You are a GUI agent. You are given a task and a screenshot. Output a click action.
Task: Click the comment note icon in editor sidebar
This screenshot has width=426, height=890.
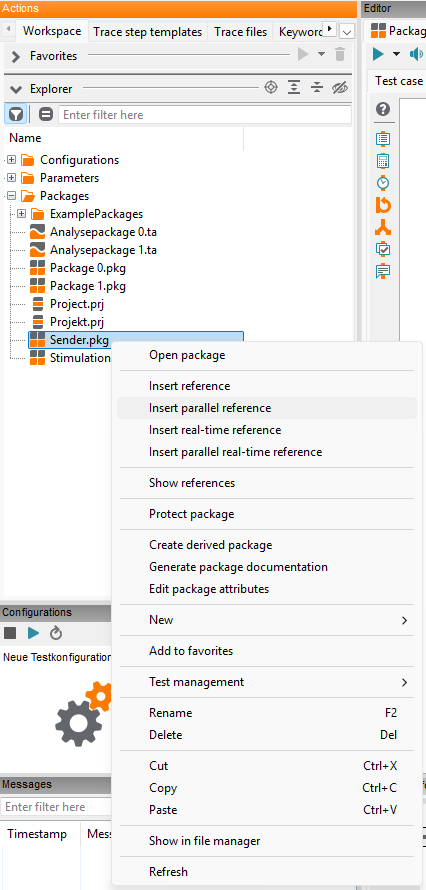(383, 271)
